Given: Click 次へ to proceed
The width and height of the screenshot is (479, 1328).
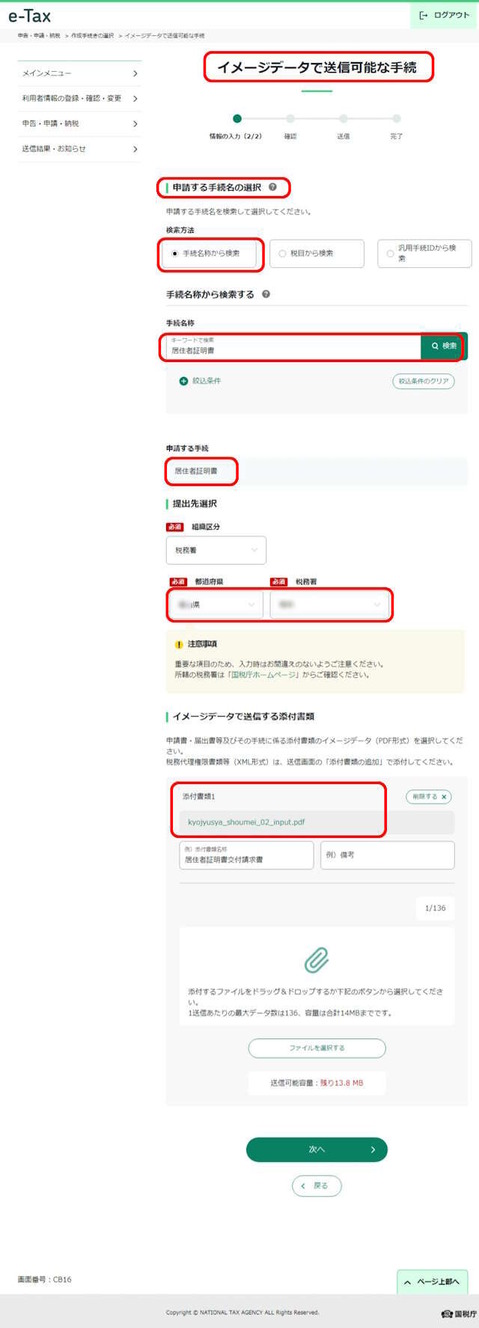Looking at the screenshot, I should (317, 1150).
